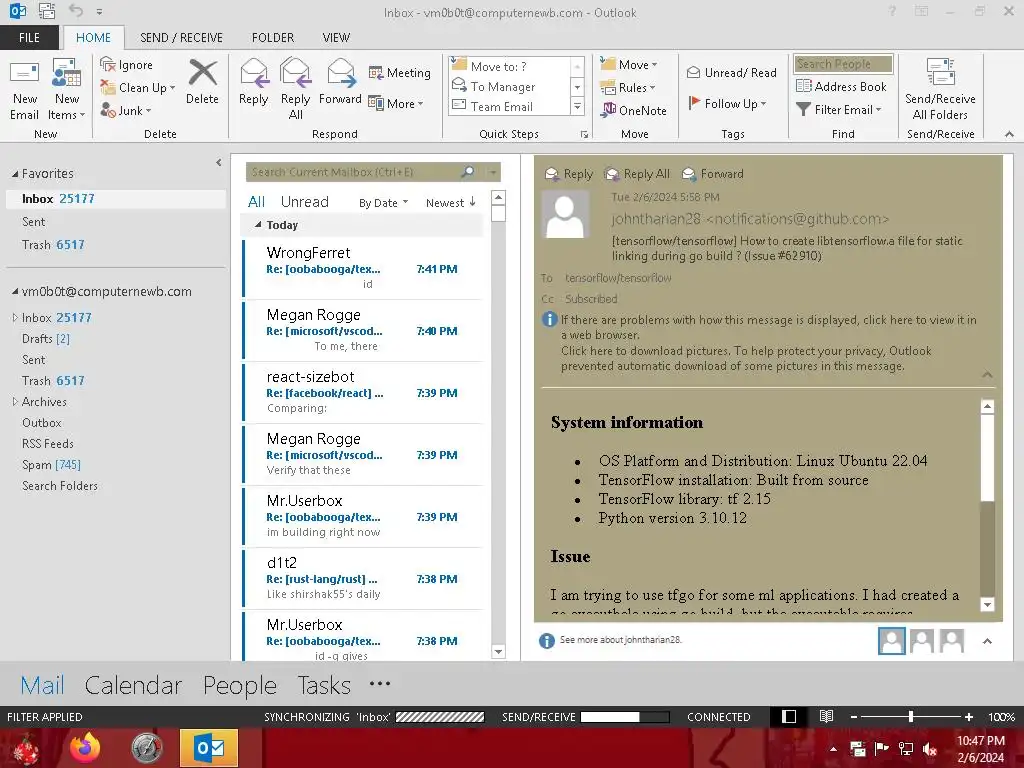Collapse the vm0b0t@computernewb.com account
This screenshot has height=768, width=1024.
(15, 291)
